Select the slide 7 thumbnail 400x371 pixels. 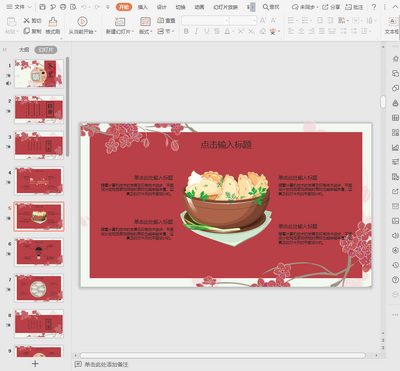pos(39,288)
